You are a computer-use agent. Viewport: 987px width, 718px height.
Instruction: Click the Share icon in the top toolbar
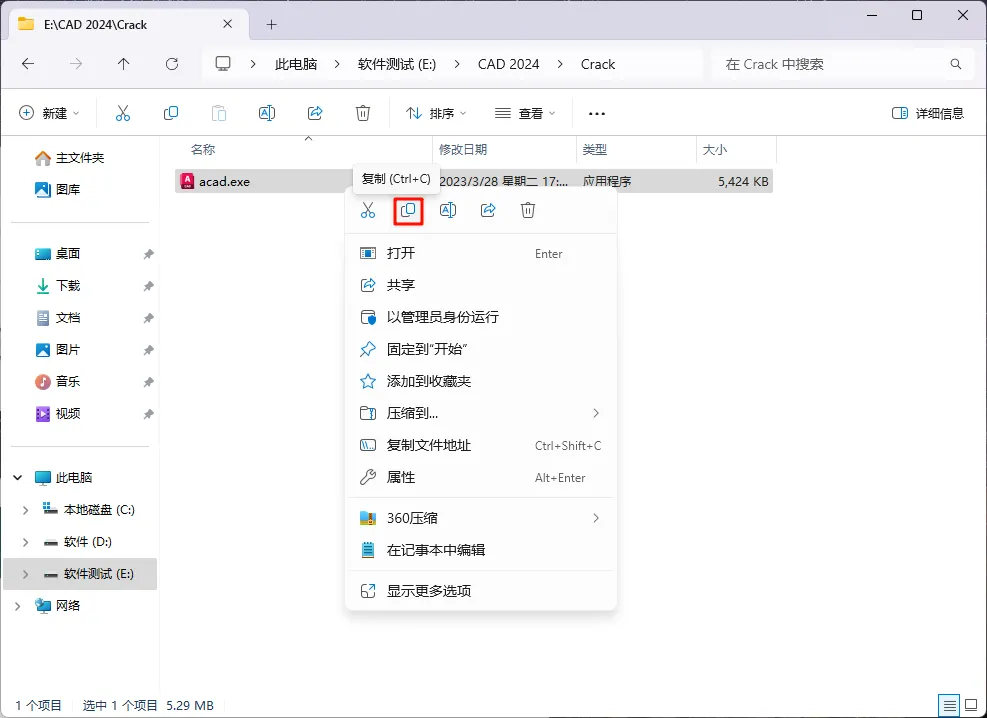[x=315, y=113]
